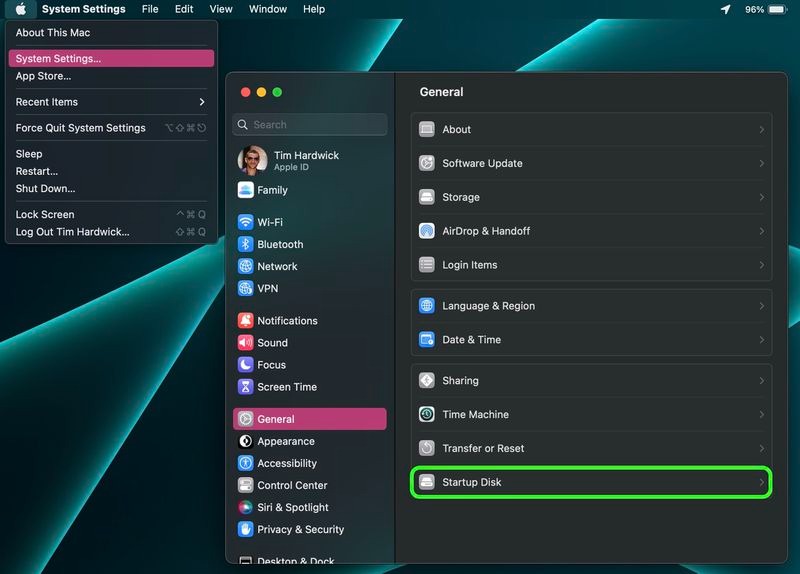Open the Apple menu logo
800x574 pixels.
point(21,9)
